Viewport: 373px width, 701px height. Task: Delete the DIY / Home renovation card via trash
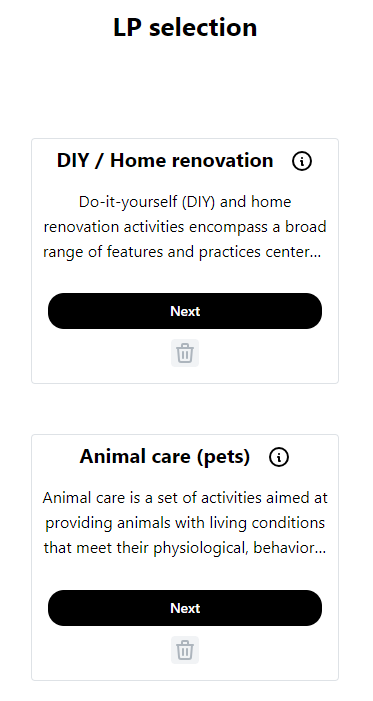point(185,353)
